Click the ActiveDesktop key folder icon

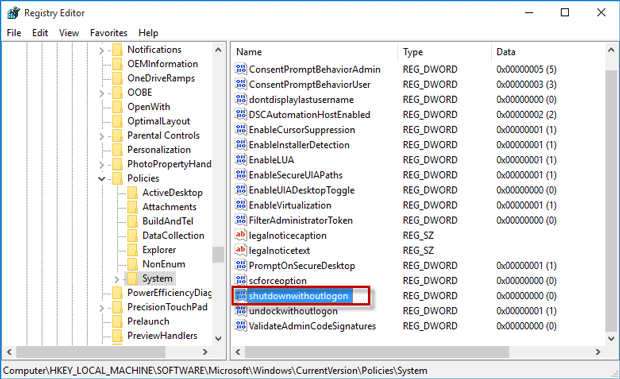(x=132, y=192)
